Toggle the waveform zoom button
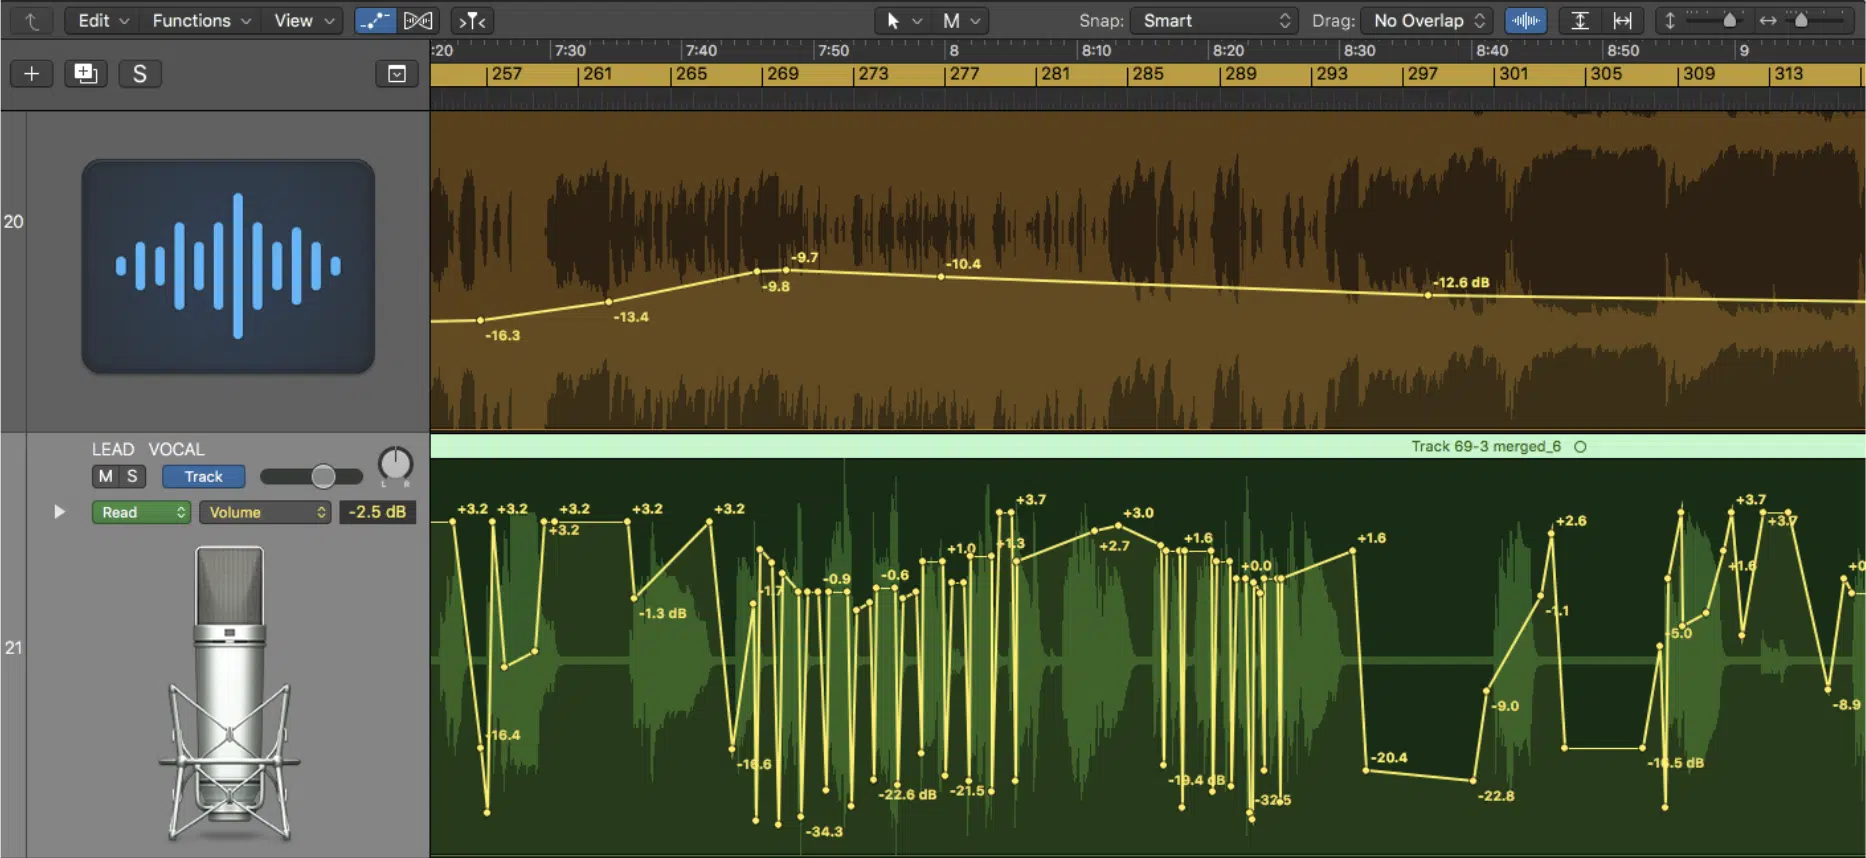This screenshot has width=1866, height=858. (x=1525, y=21)
